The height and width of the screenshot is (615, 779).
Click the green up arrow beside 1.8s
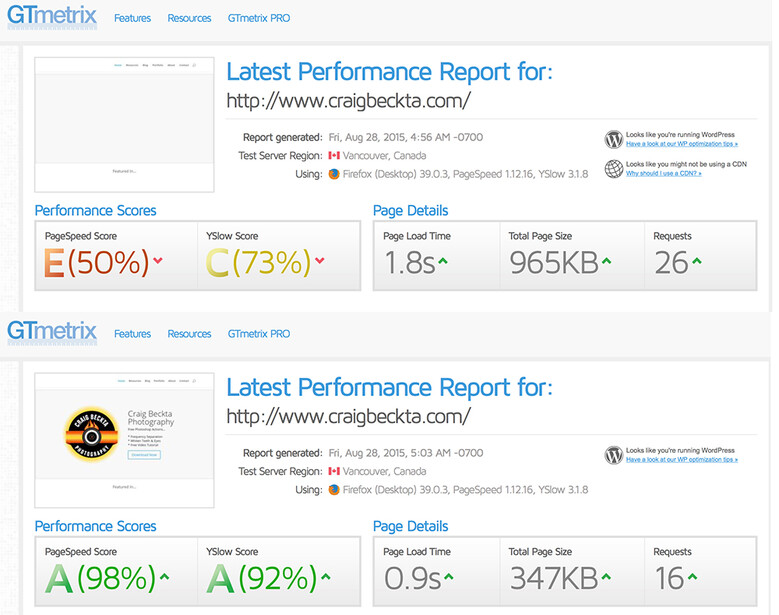click(443, 260)
